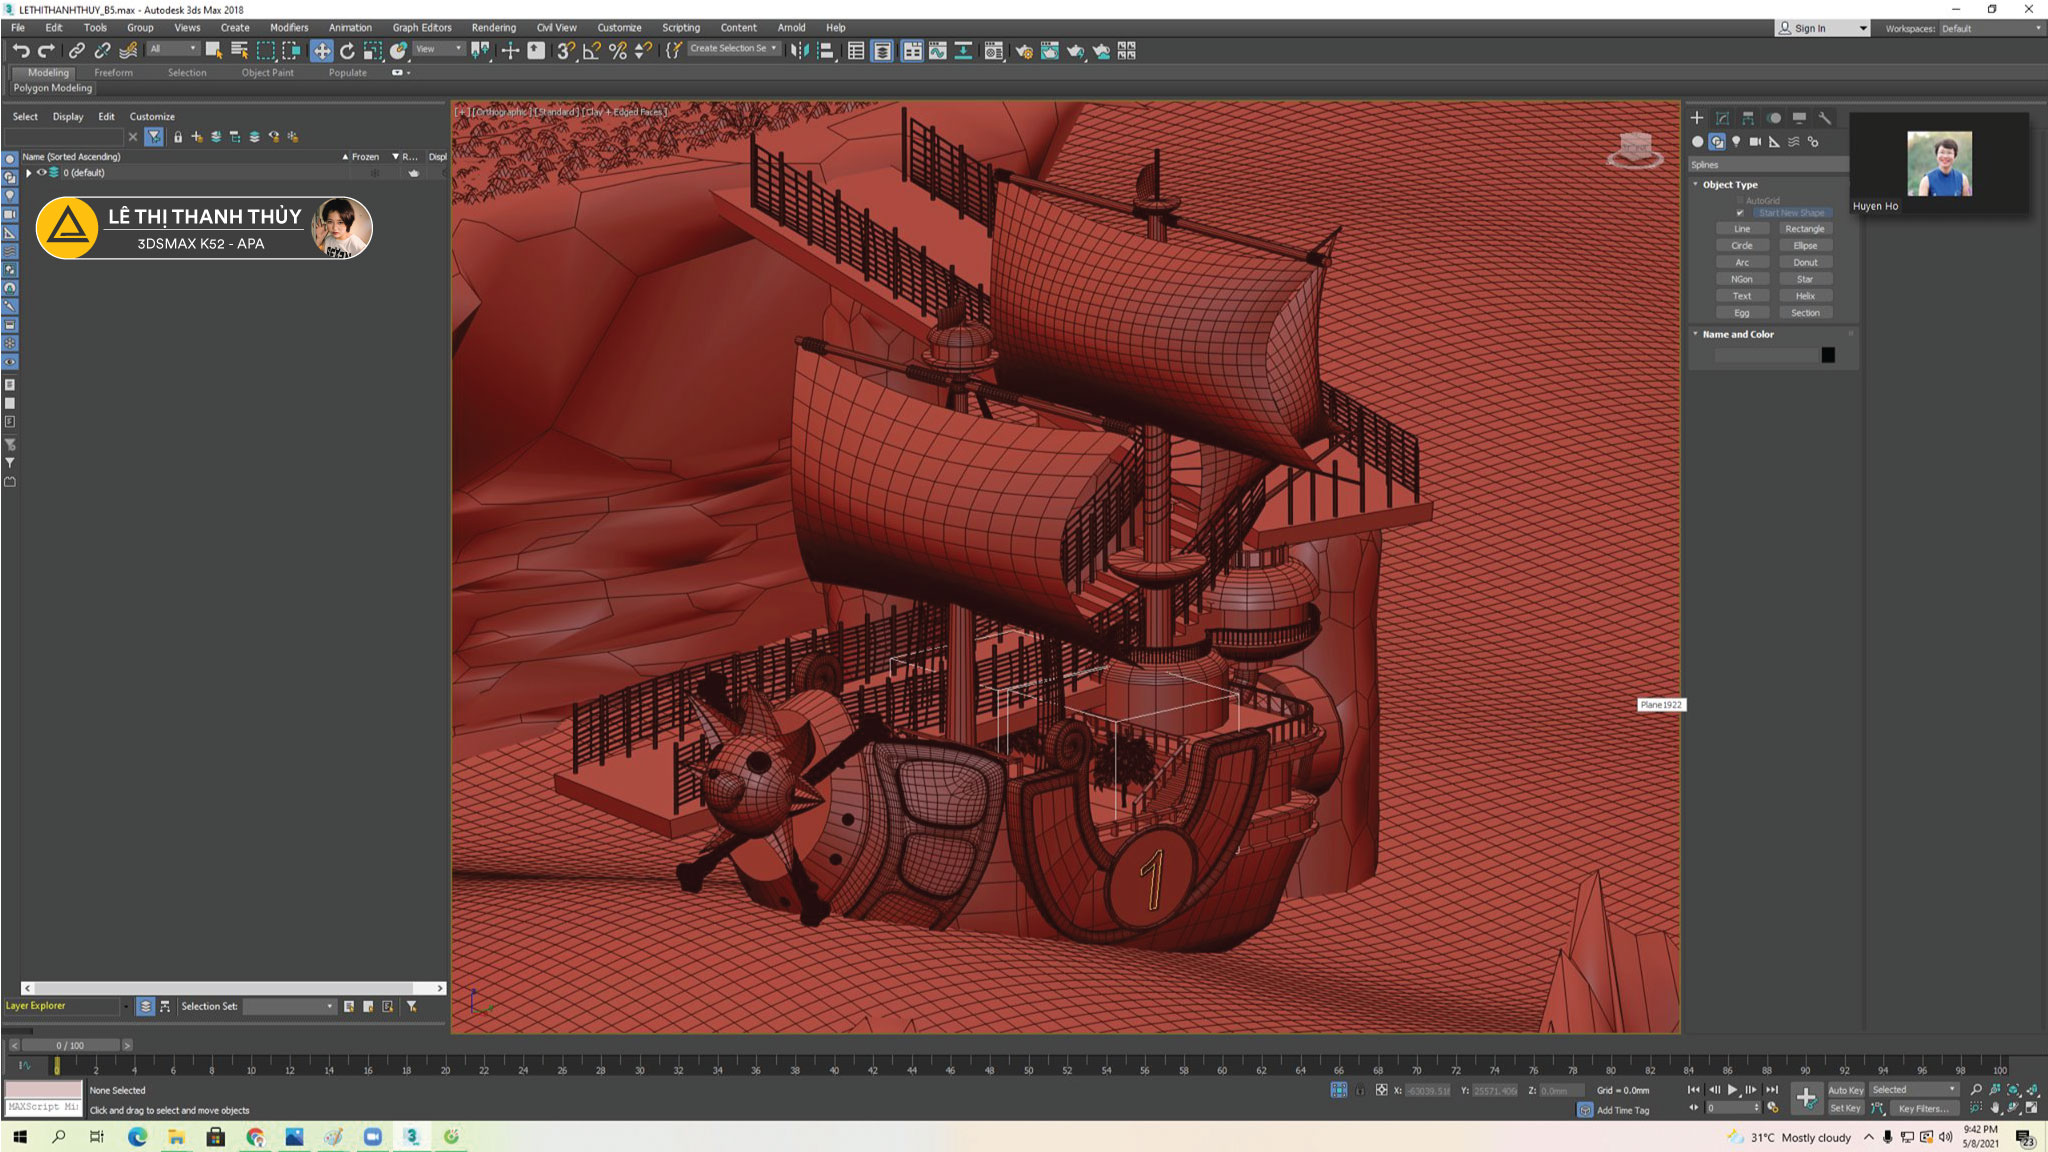Toggle Angle Snap in main toolbar
Screen dimensions: 2048x1152
pos(591,50)
